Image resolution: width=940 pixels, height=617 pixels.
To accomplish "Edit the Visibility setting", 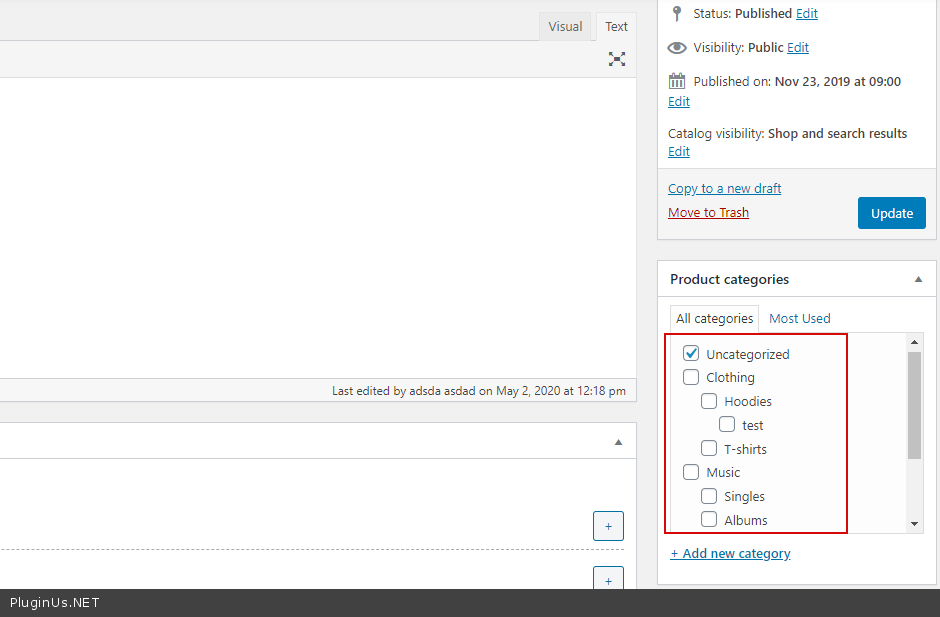I will 798,47.
